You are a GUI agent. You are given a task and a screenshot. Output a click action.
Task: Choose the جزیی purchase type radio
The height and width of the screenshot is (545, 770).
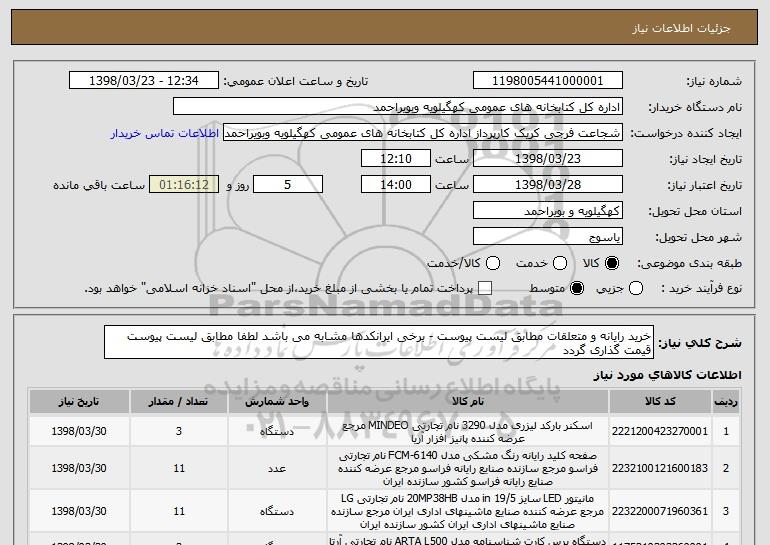[636, 288]
